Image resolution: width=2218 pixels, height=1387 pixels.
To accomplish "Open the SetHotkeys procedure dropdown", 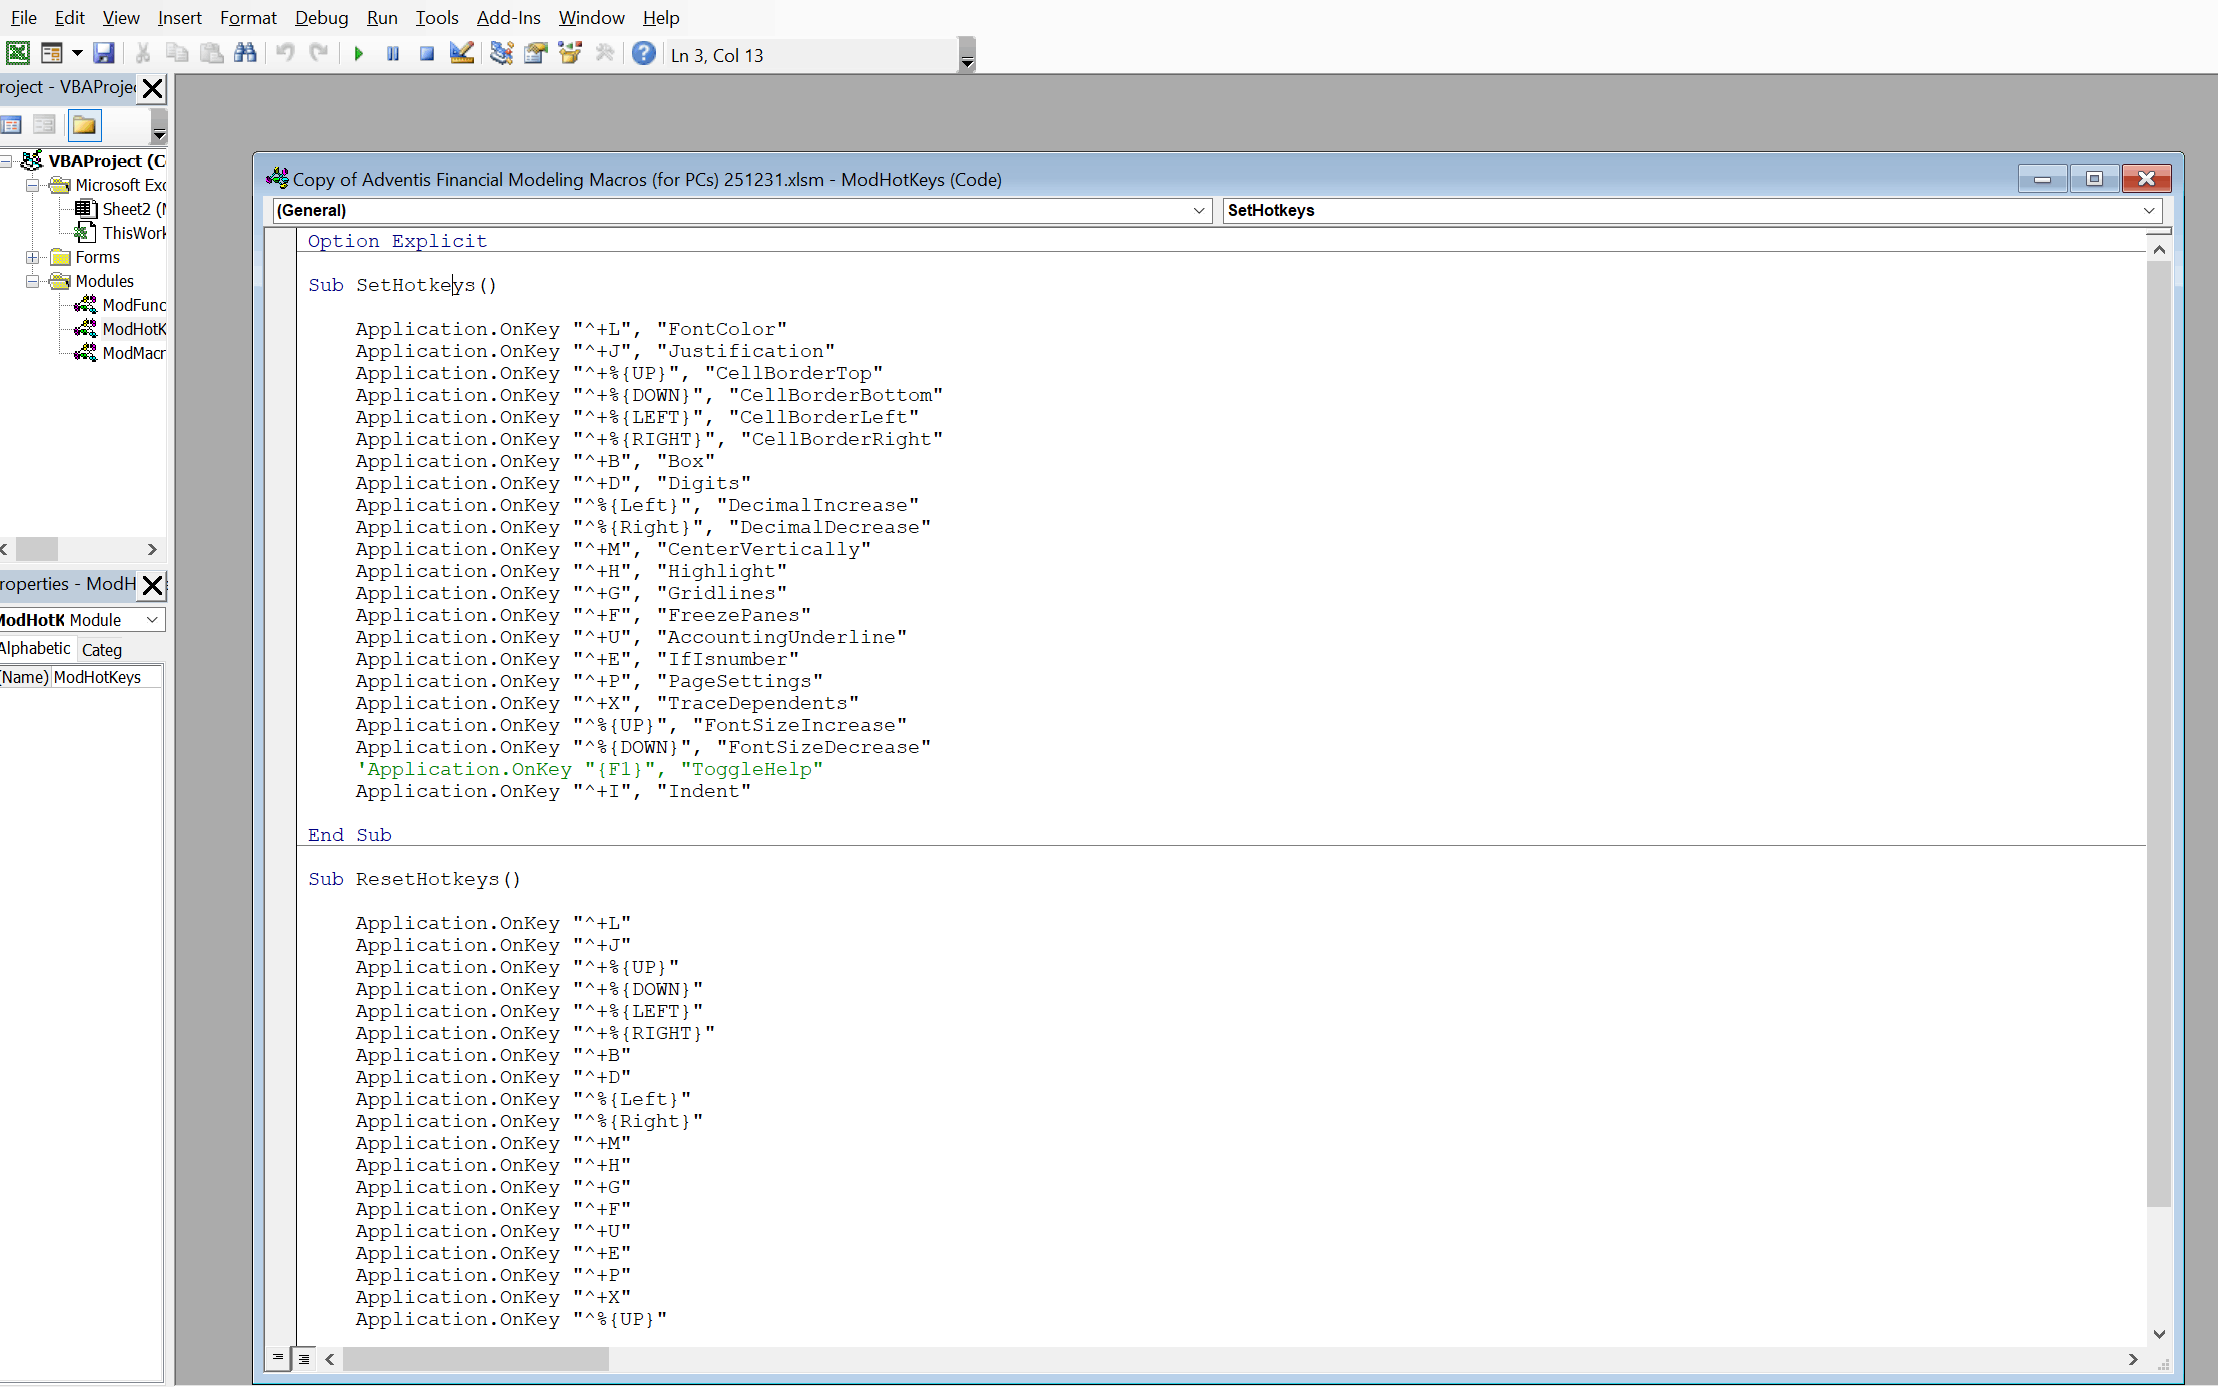I will pyautogui.click(x=2148, y=211).
